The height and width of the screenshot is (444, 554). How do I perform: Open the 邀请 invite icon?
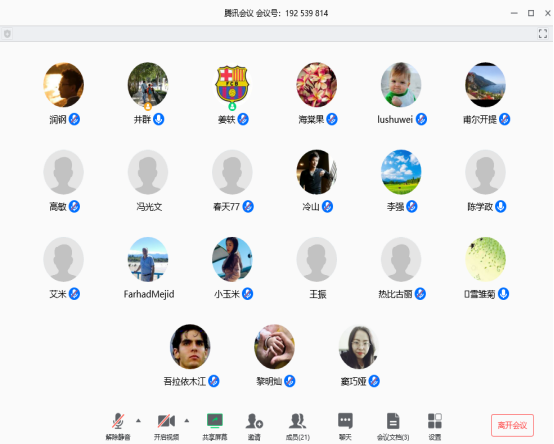point(254,427)
